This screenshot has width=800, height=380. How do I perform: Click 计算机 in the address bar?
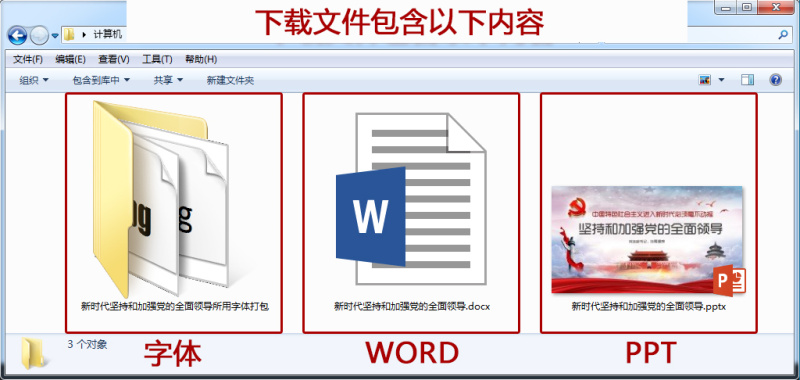[107, 35]
